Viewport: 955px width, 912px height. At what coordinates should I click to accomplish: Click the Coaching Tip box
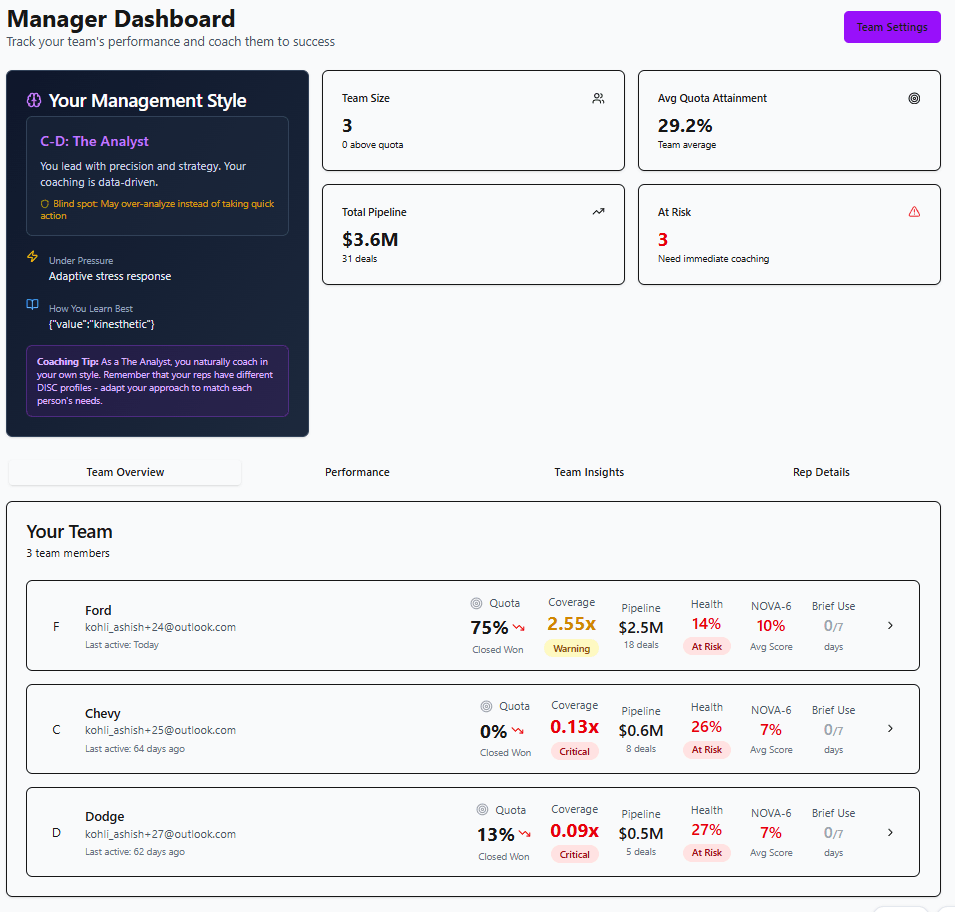[x=157, y=381]
